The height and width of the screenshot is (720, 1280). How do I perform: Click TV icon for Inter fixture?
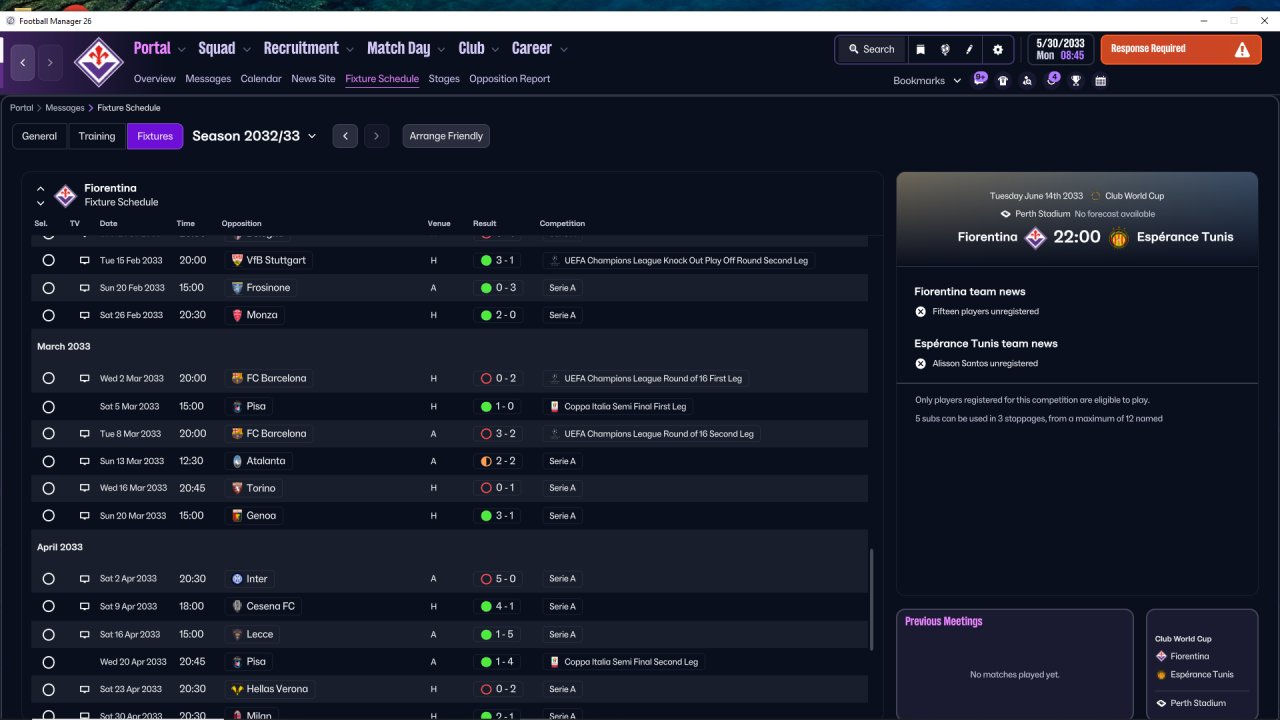85,579
